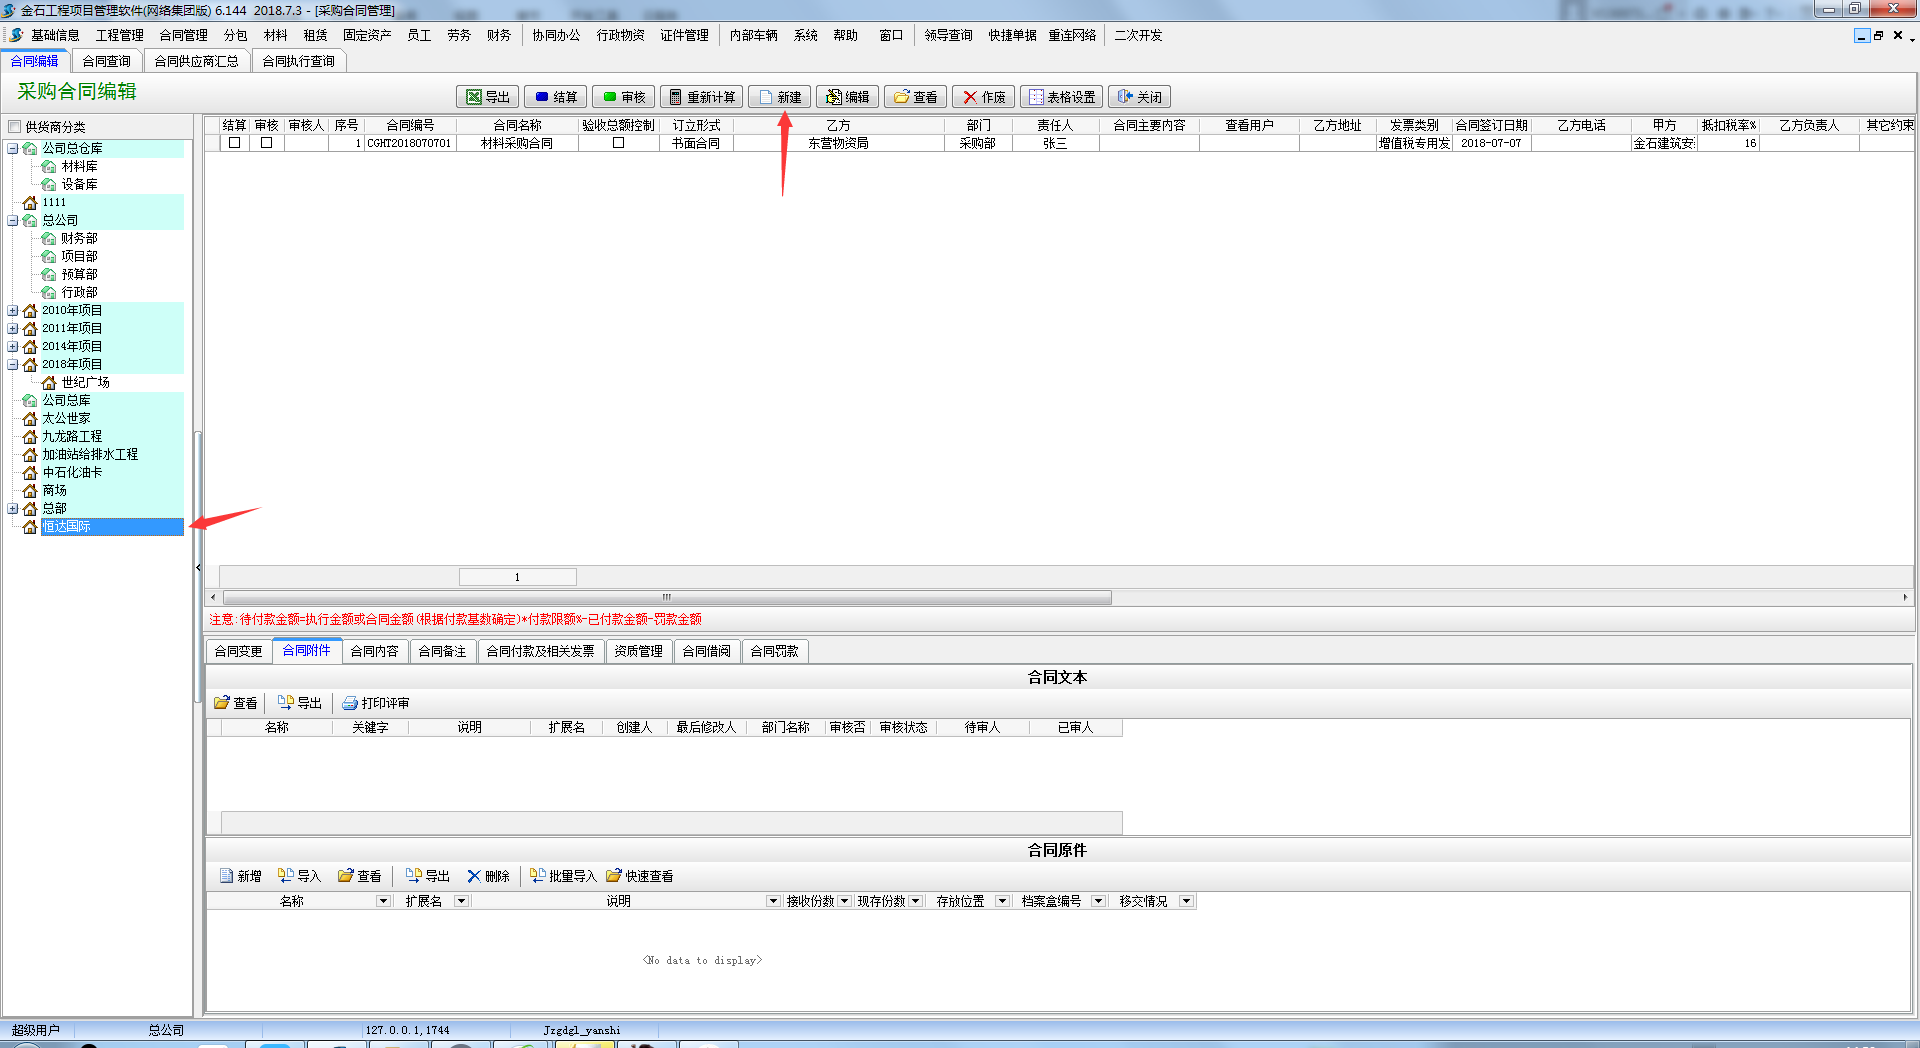Collapse the 公司总仓库 tree node
1920x1048 pixels.
pos(13,148)
